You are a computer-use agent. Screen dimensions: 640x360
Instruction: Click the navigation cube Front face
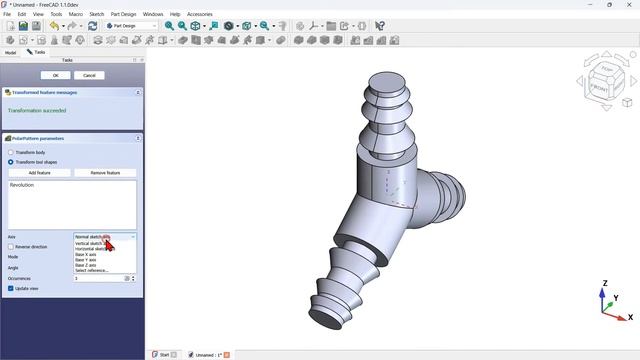coord(600,87)
